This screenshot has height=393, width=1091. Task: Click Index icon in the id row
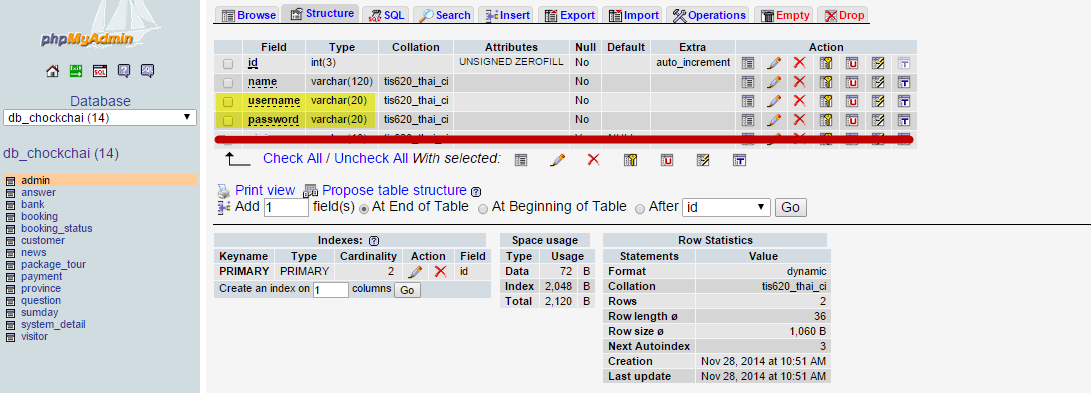878,63
